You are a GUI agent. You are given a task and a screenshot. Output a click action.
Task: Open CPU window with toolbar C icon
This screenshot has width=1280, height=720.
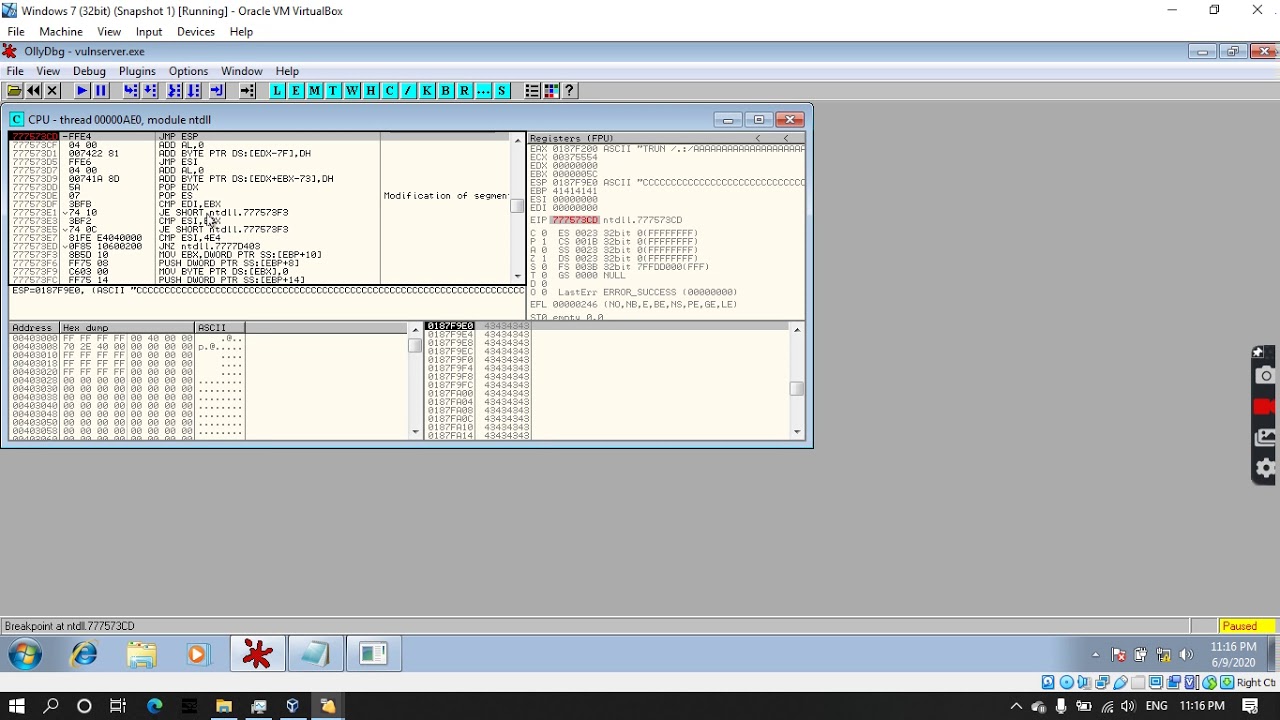pyautogui.click(x=390, y=91)
